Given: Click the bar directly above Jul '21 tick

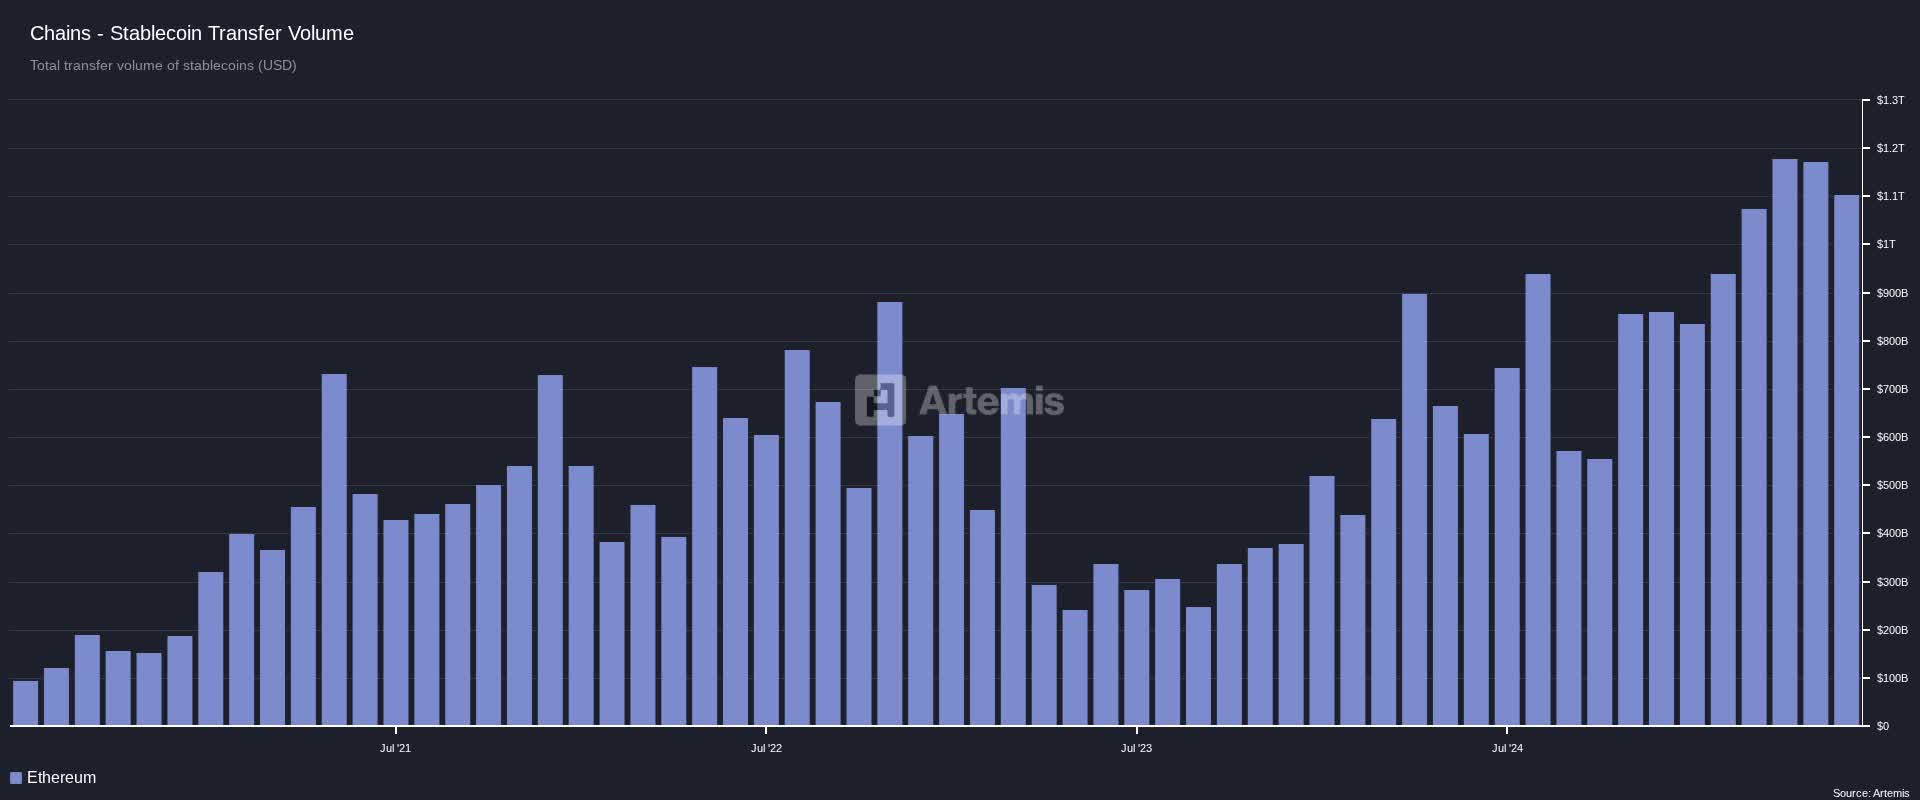Looking at the screenshot, I should tap(396, 622).
